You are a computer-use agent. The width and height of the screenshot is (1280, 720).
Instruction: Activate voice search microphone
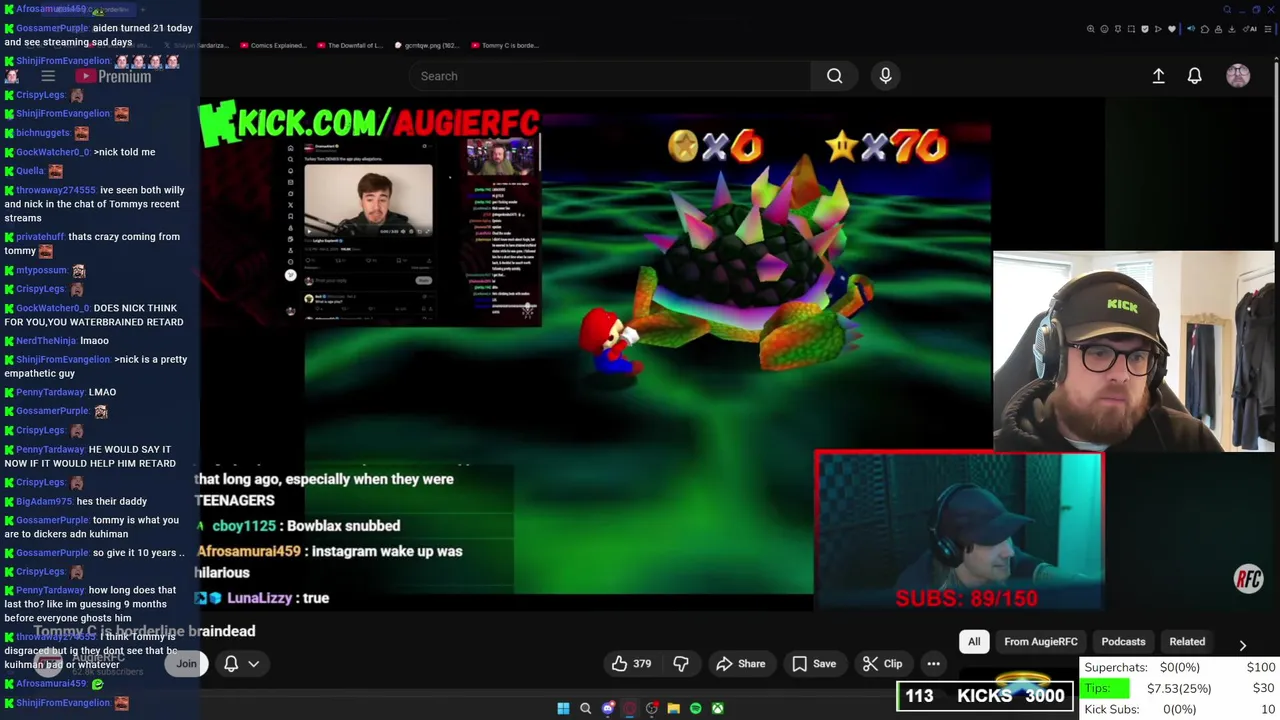885,76
